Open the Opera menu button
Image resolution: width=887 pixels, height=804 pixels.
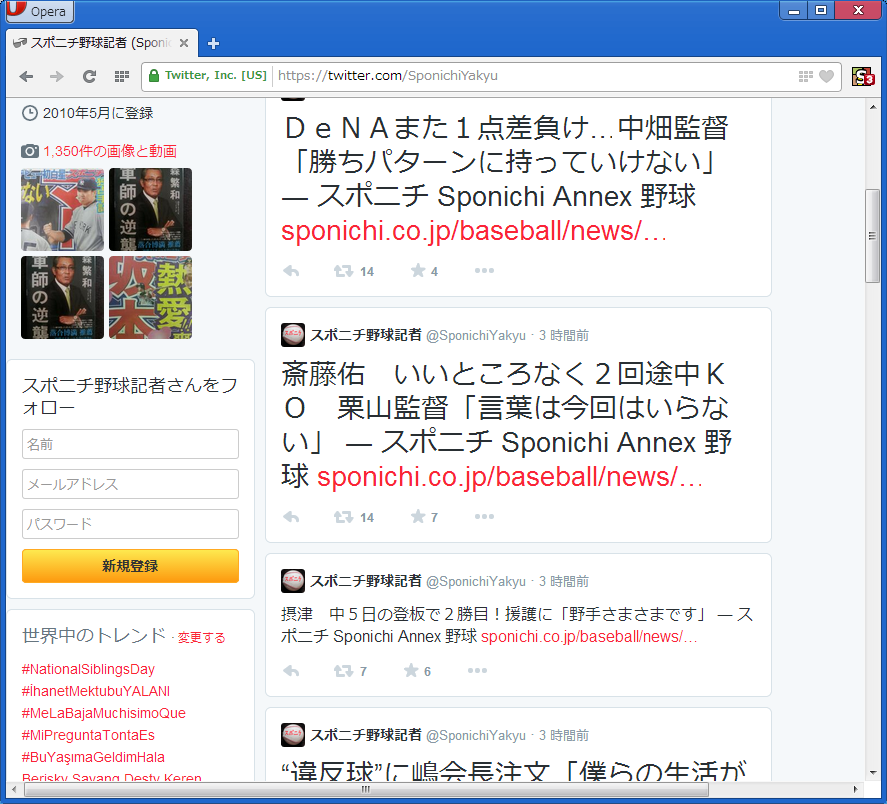(x=38, y=11)
